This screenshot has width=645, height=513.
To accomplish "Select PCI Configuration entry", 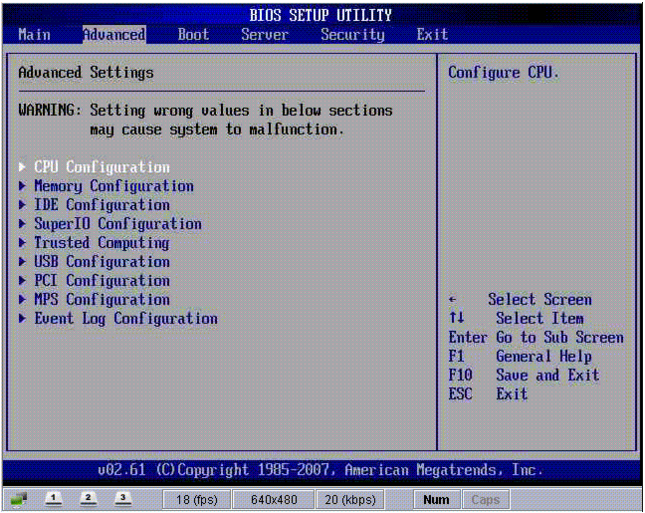I will [101, 281].
